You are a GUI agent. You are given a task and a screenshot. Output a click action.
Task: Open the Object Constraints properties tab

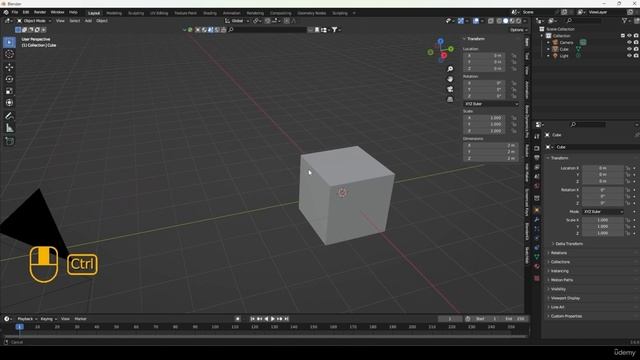pyautogui.click(x=537, y=248)
